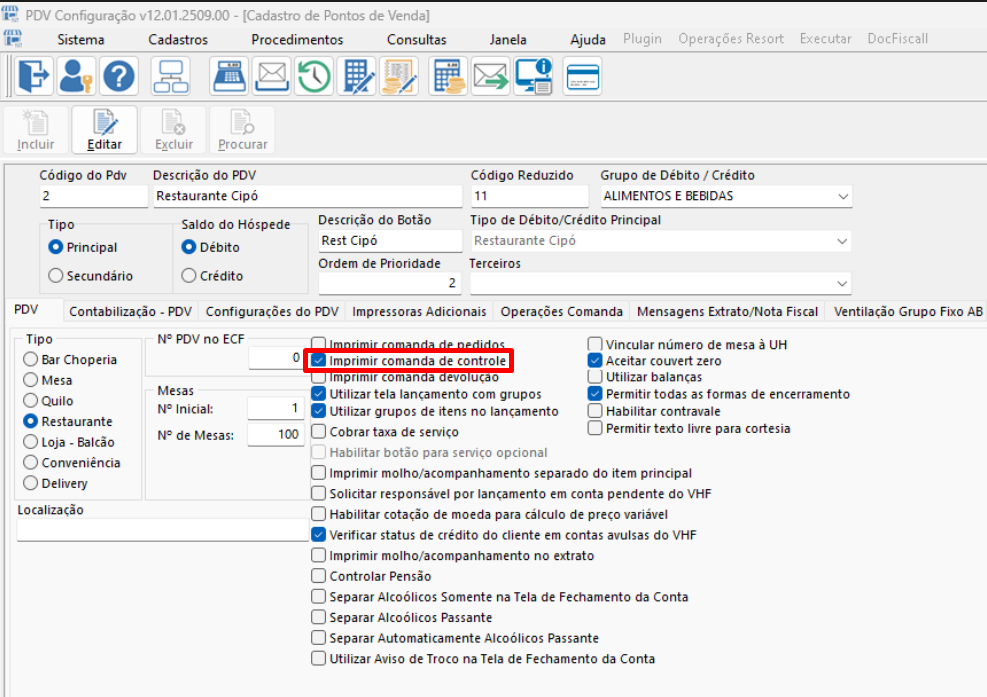Image resolution: width=987 pixels, height=697 pixels.
Task: Open the envelope inbox tray icon
Action: click(x=272, y=76)
